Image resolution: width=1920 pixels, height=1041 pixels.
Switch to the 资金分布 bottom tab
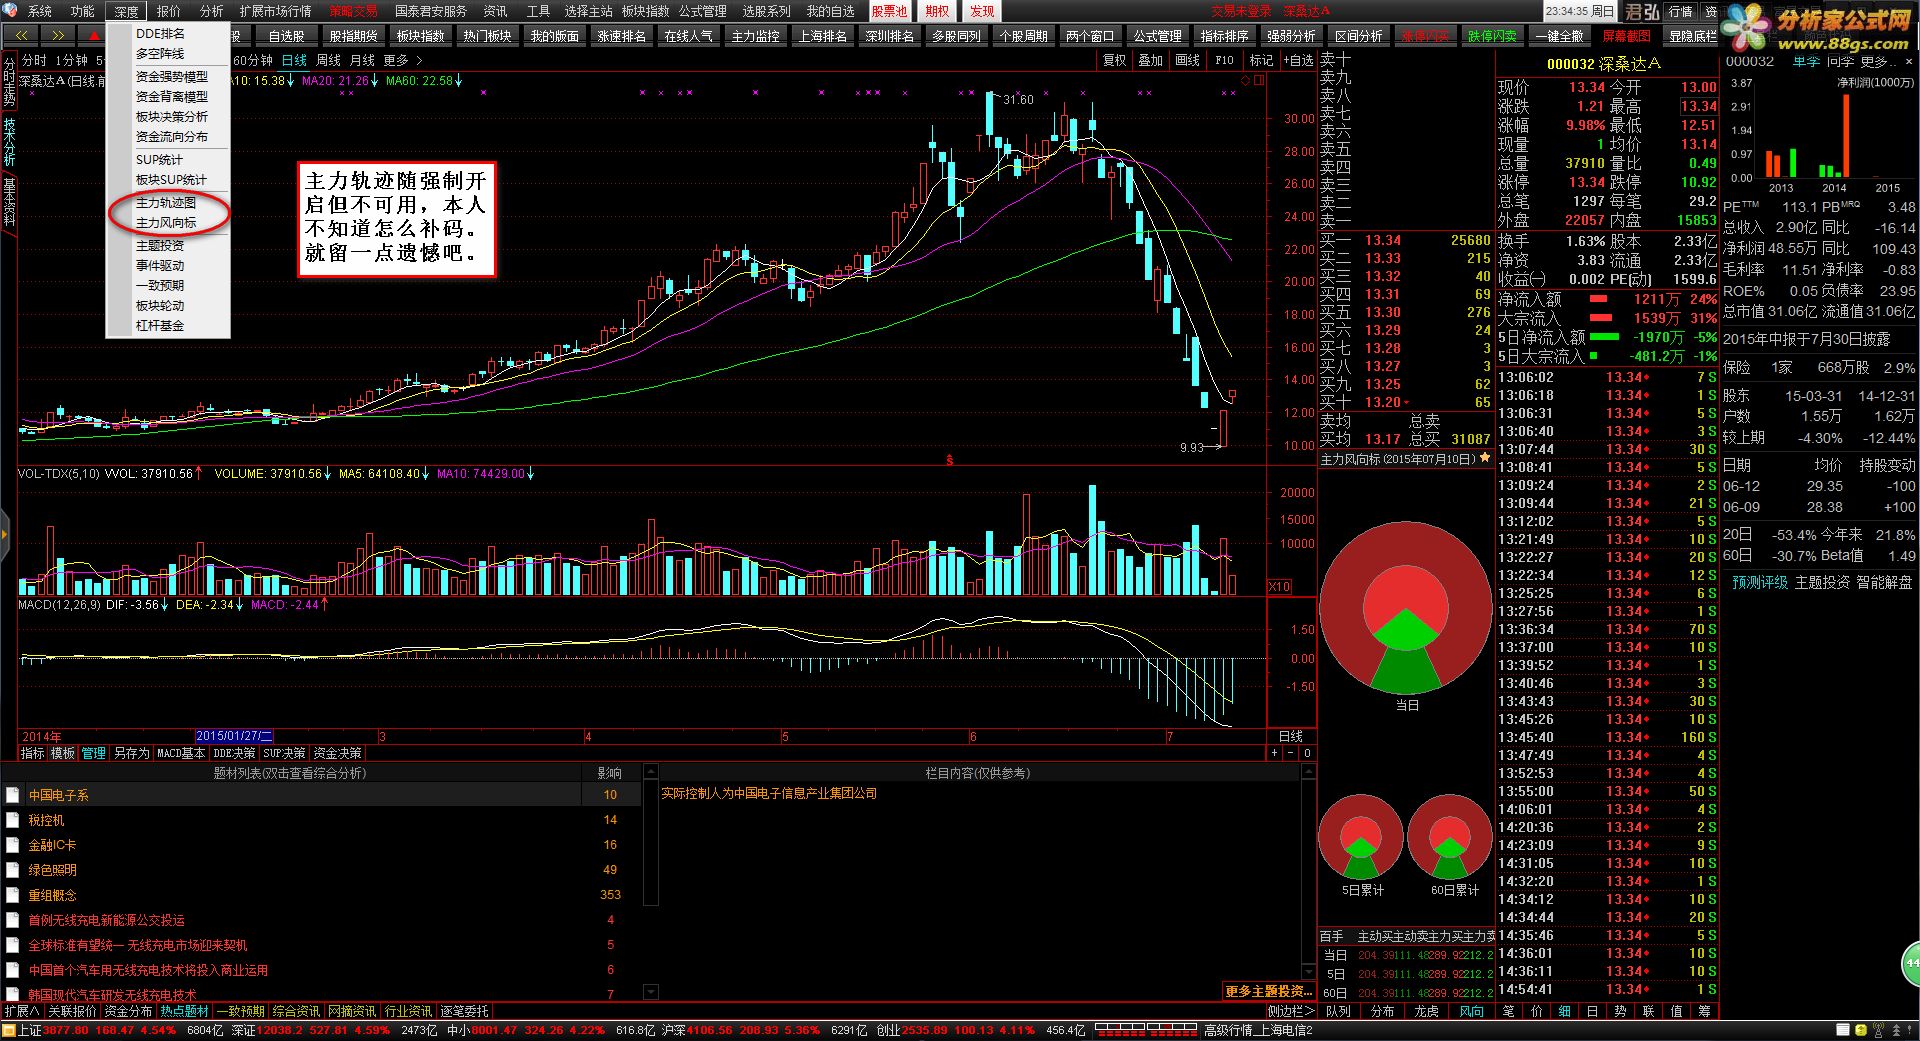(x=128, y=1011)
